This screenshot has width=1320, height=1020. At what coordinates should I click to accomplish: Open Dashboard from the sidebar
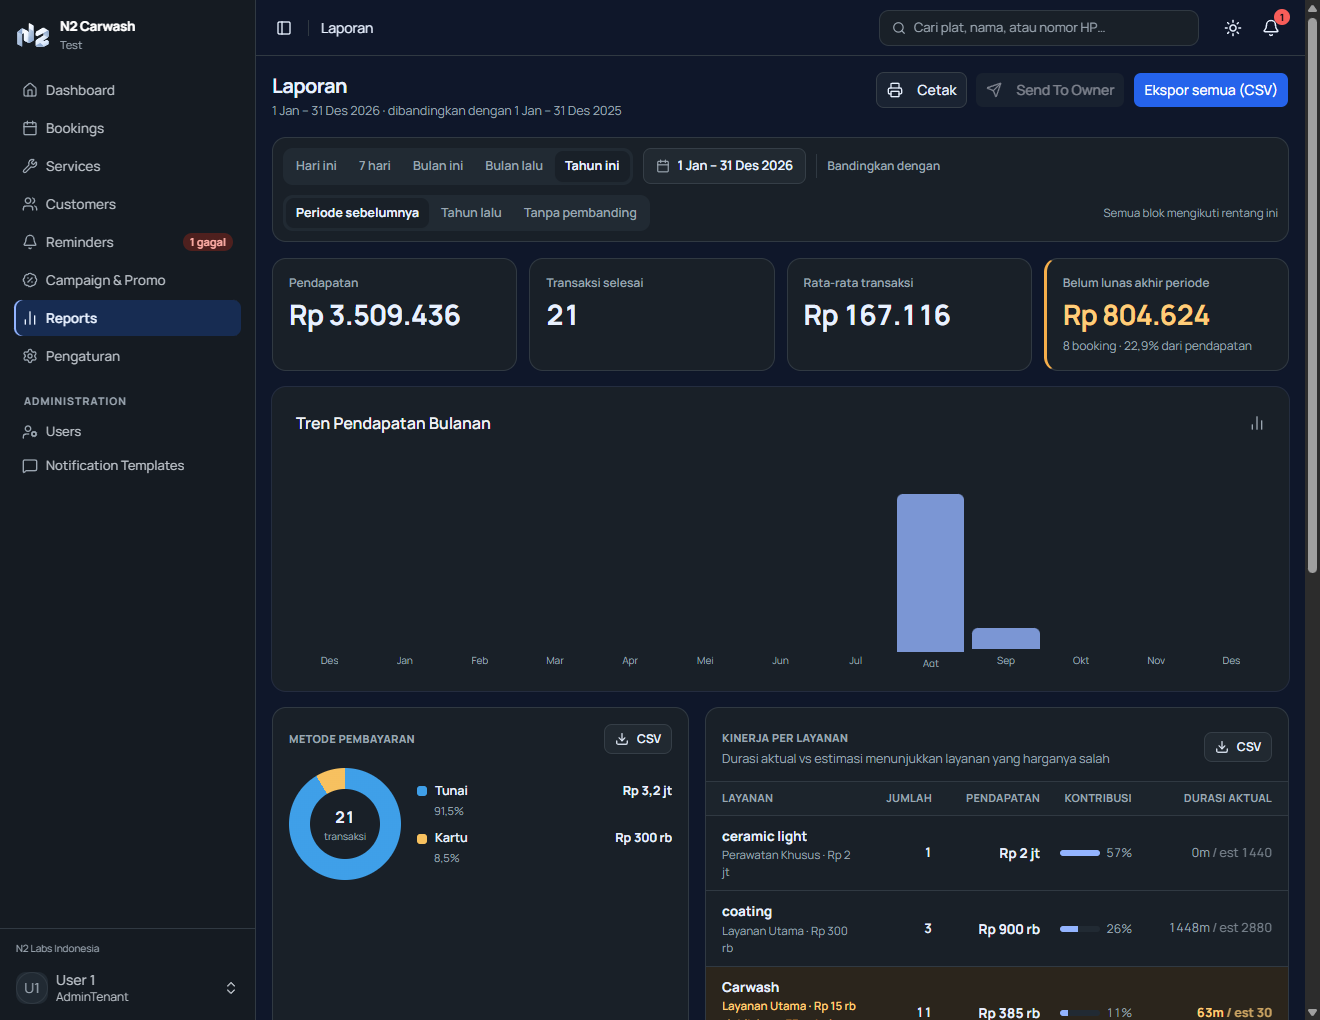click(127, 90)
